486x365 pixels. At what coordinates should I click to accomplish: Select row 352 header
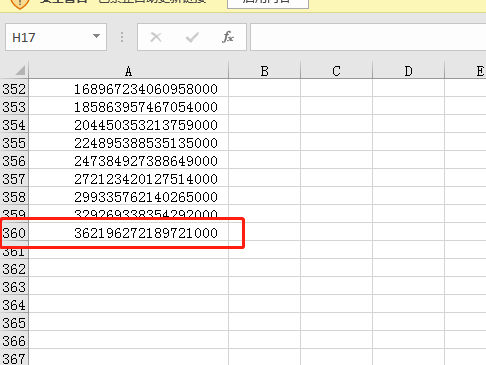click(x=14, y=89)
